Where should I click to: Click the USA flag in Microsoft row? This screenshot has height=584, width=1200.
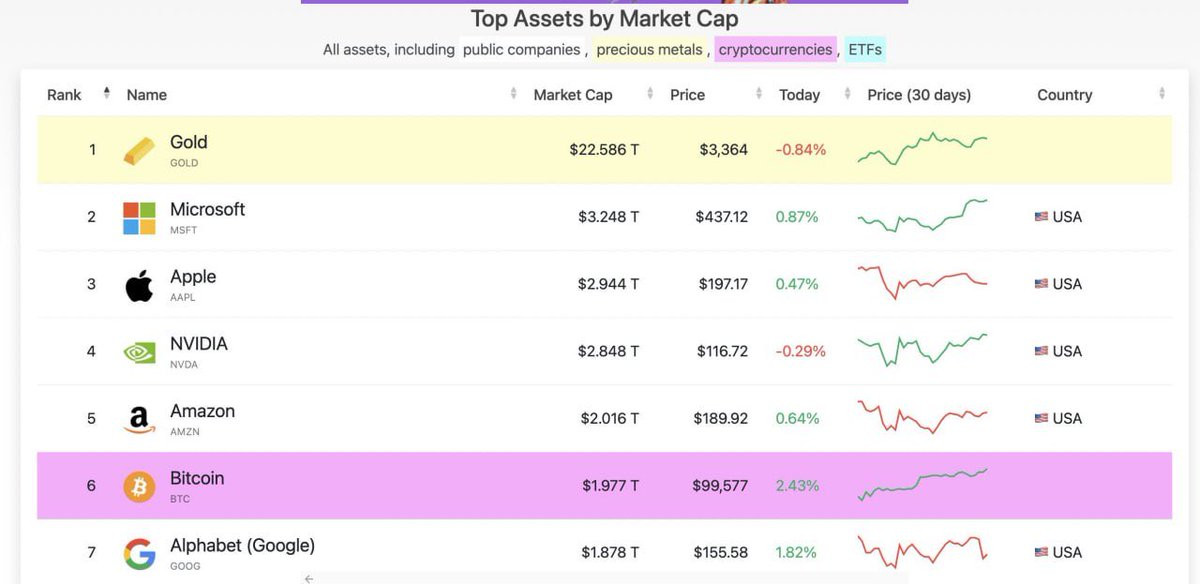(x=1041, y=217)
